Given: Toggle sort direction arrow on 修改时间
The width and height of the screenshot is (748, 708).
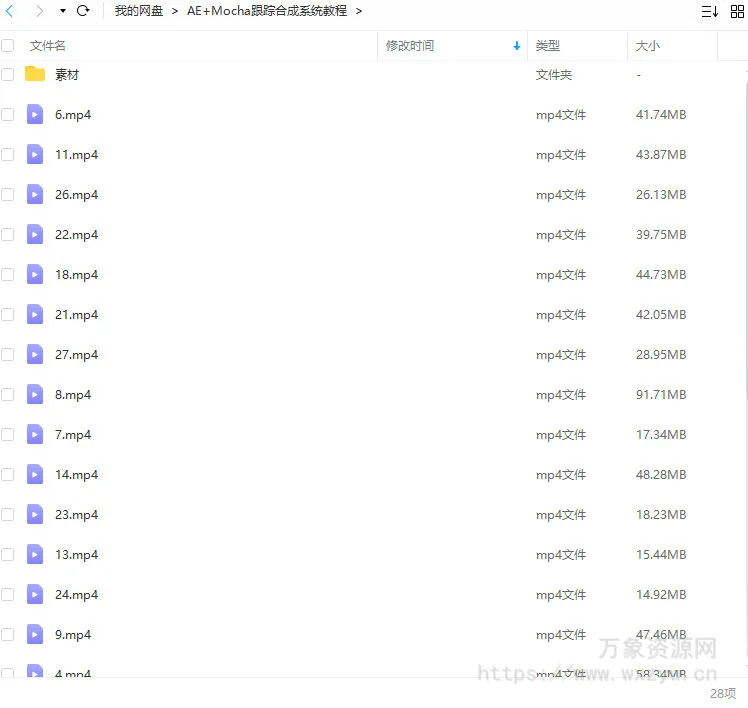Looking at the screenshot, I should tap(517, 46).
